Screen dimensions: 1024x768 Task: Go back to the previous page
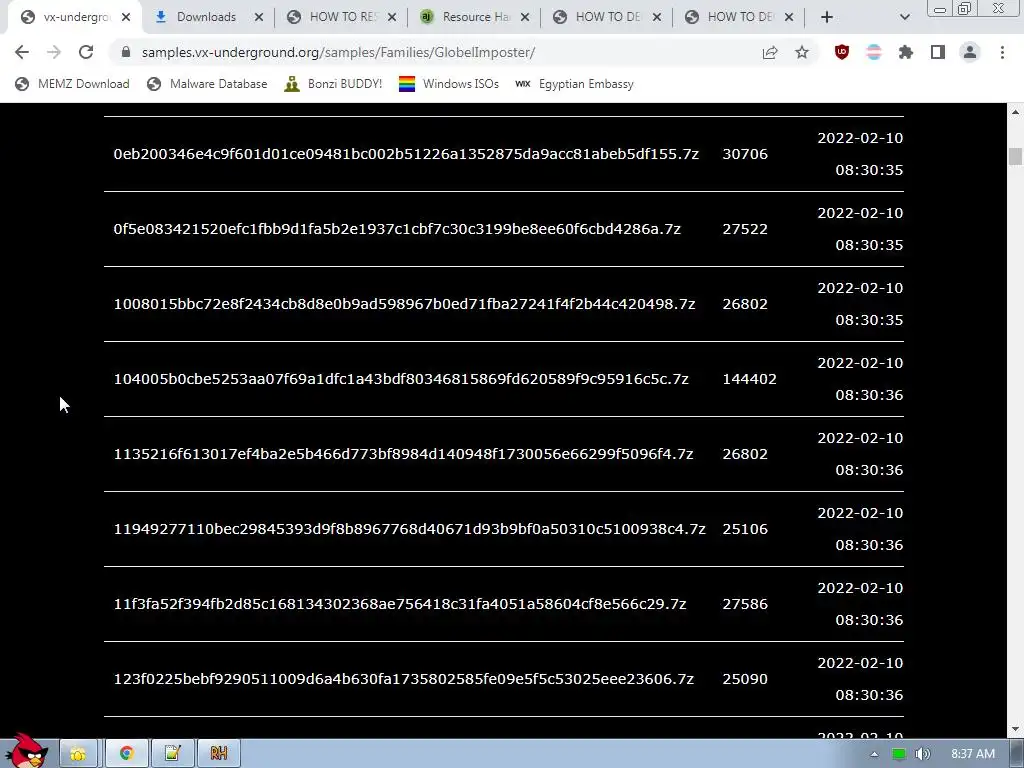(x=22, y=52)
